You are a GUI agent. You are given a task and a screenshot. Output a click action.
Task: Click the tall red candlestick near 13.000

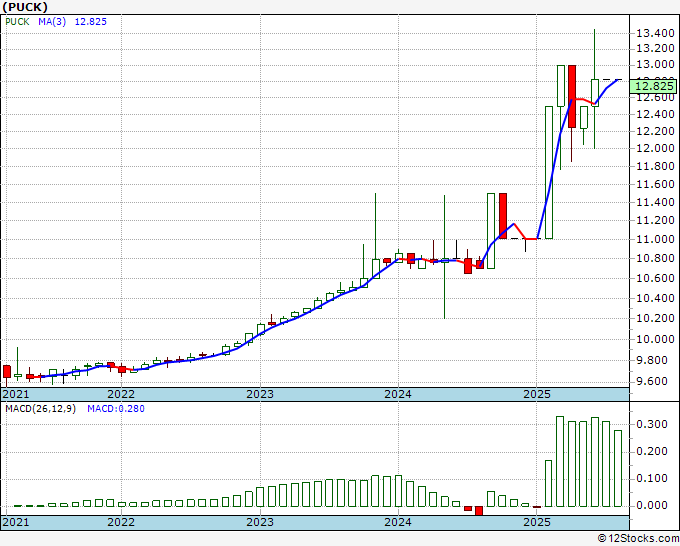pyautogui.click(x=572, y=96)
